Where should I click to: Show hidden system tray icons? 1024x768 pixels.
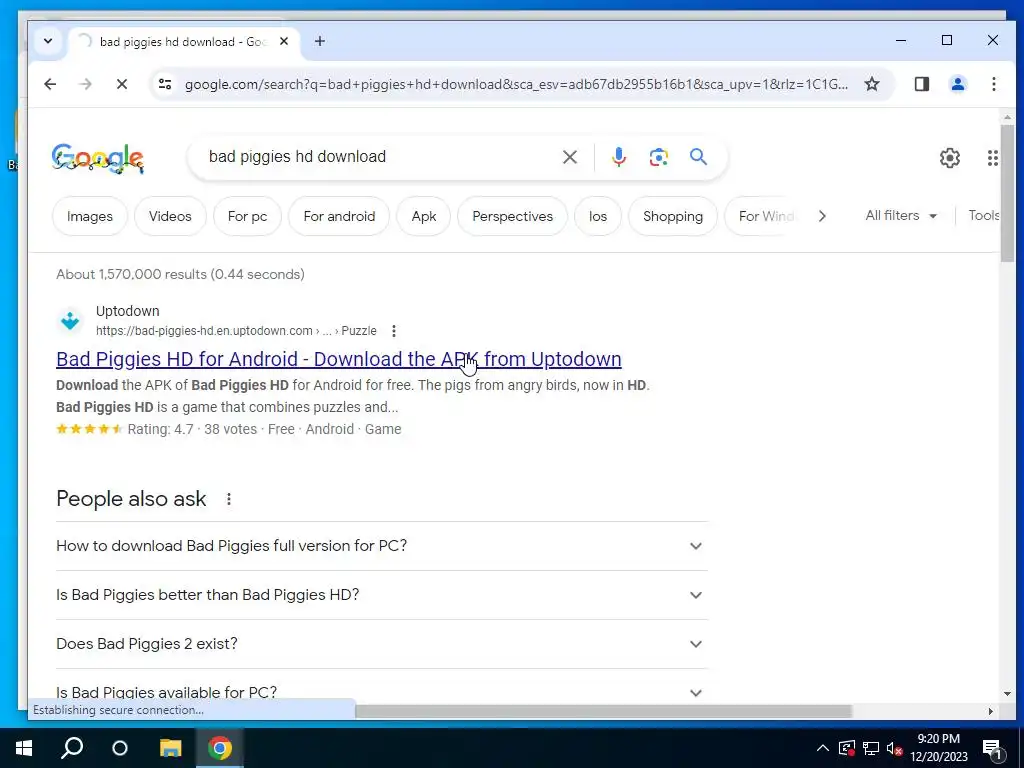click(822, 748)
